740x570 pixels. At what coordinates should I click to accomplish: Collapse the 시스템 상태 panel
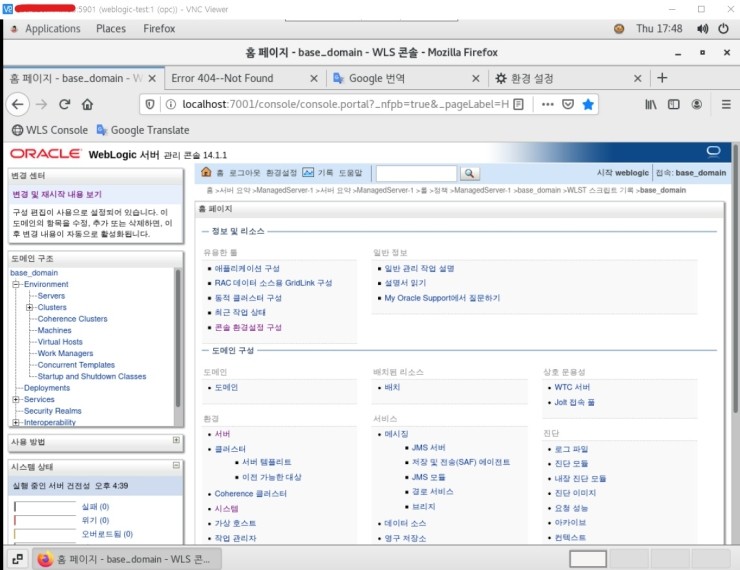point(176,465)
